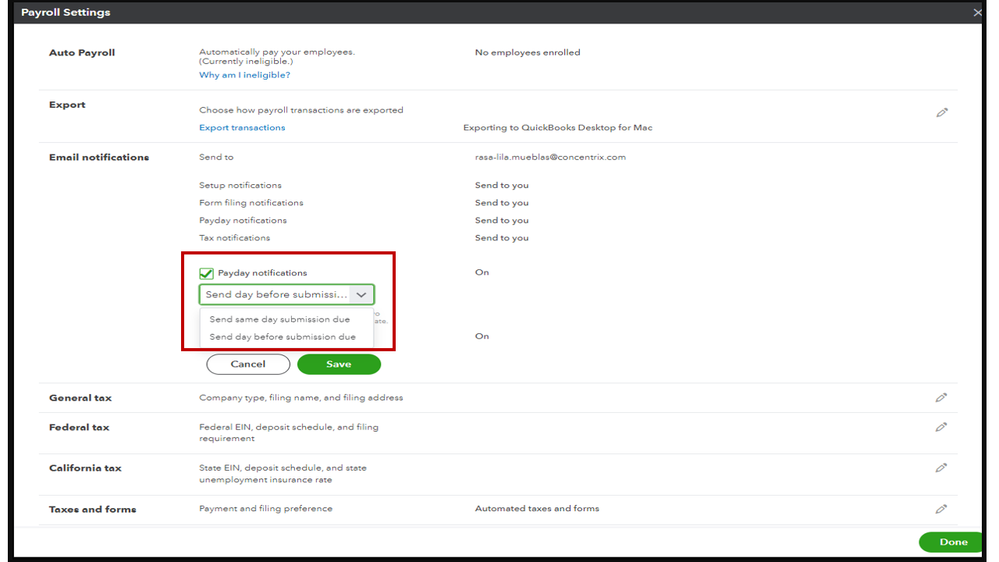999x562 pixels.
Task: Click Automated taxes and forms text
Action: pyautogui.click(x=537, y=508)
